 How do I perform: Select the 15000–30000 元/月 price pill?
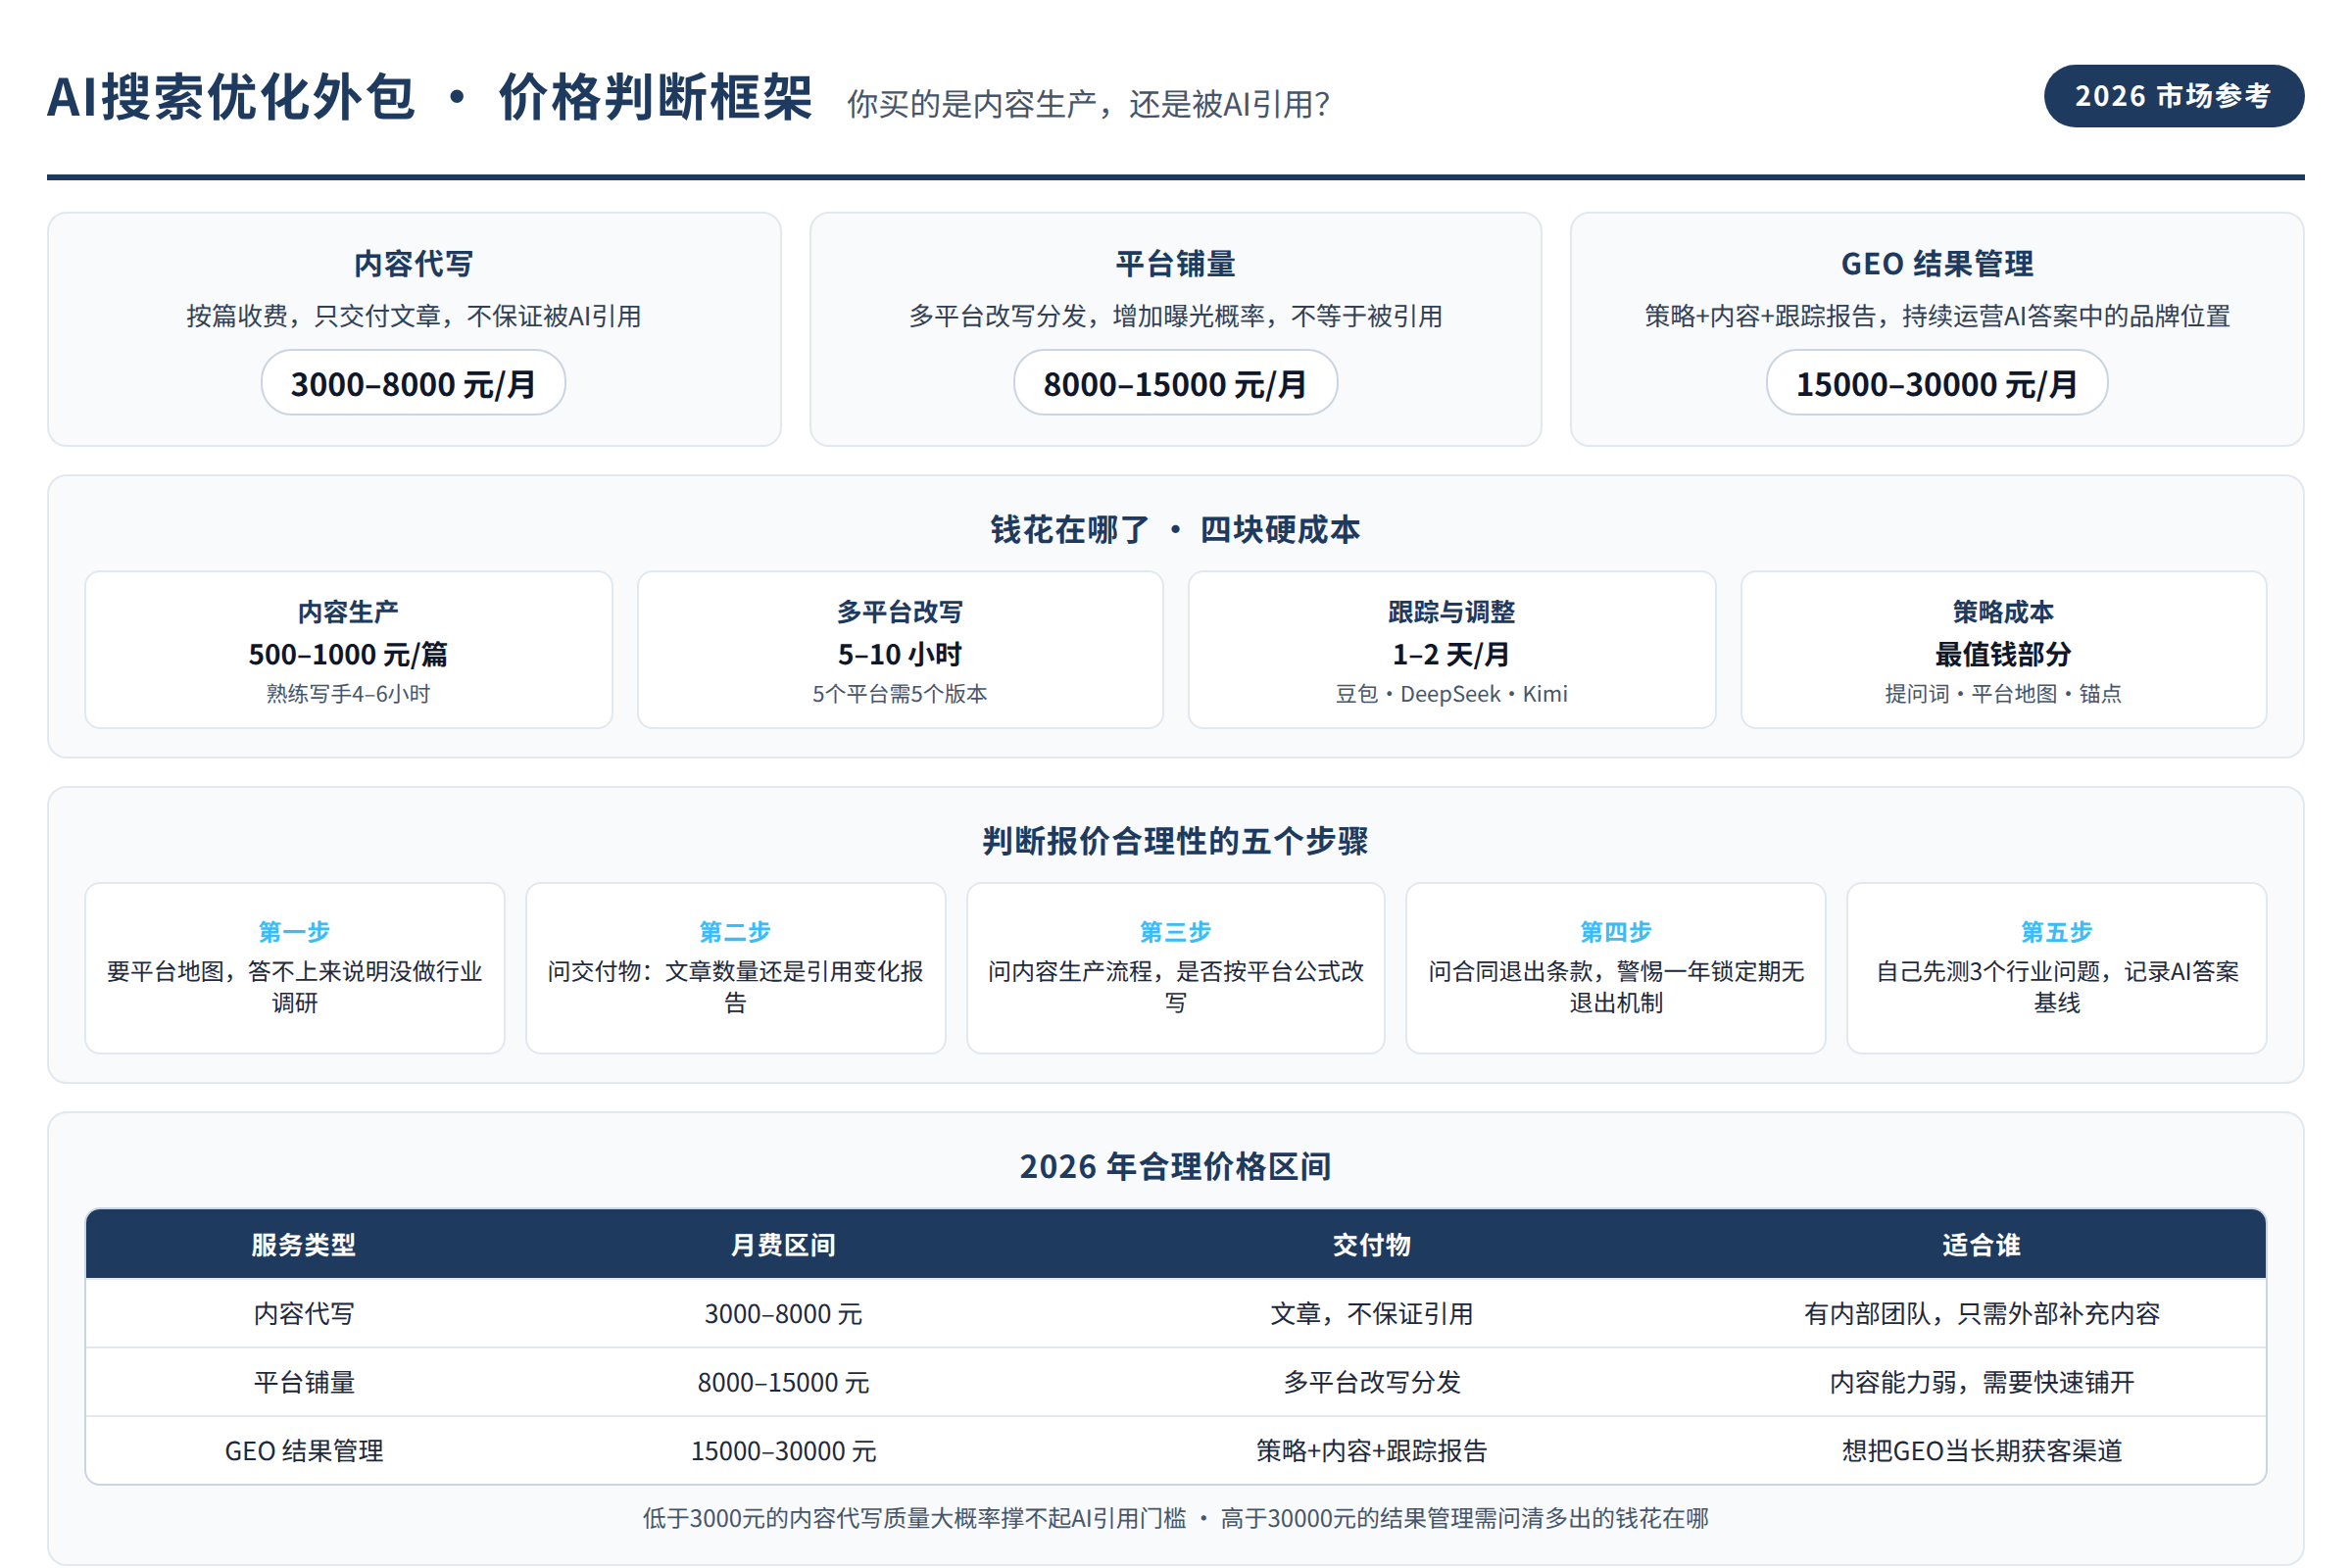tap(1937, 383)
